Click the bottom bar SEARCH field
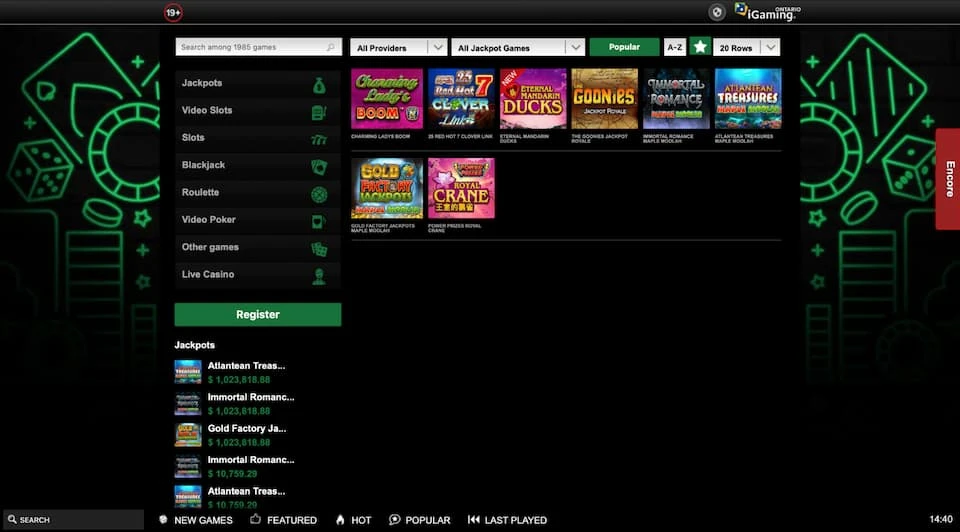Viewport: 960px width, 532px height. click(73, 520)
